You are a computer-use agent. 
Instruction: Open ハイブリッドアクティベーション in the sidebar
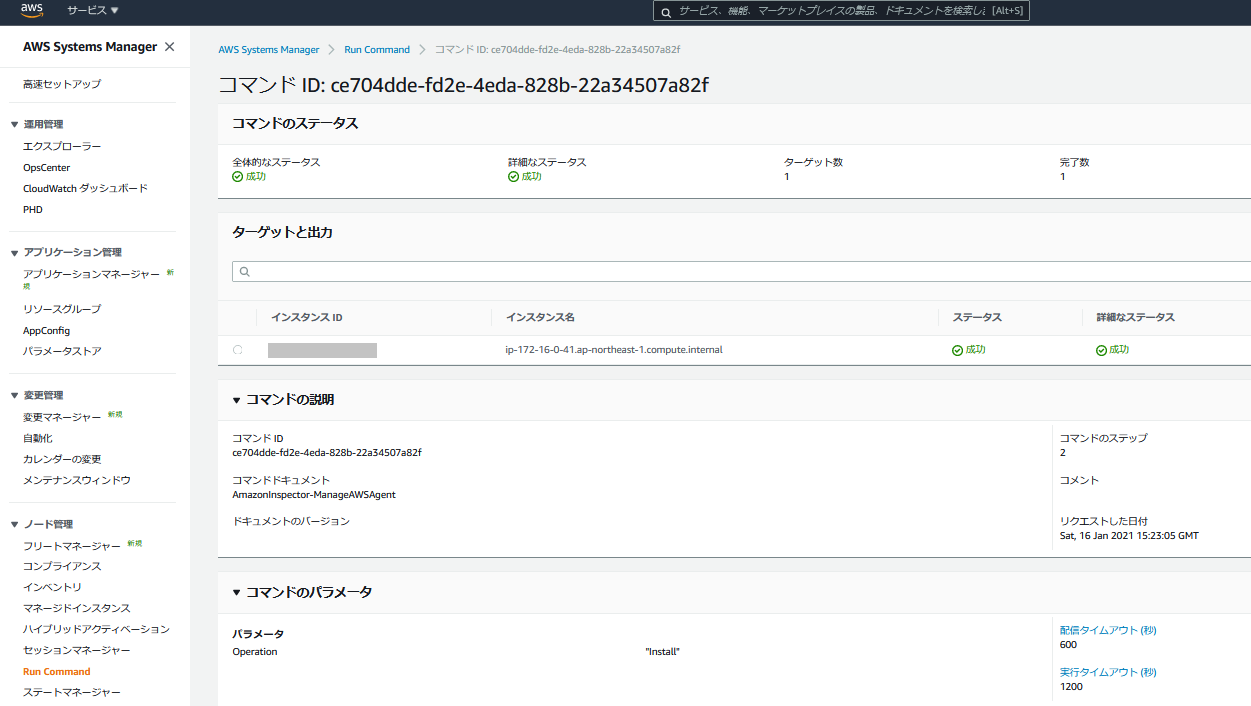[x=96, y=629]
